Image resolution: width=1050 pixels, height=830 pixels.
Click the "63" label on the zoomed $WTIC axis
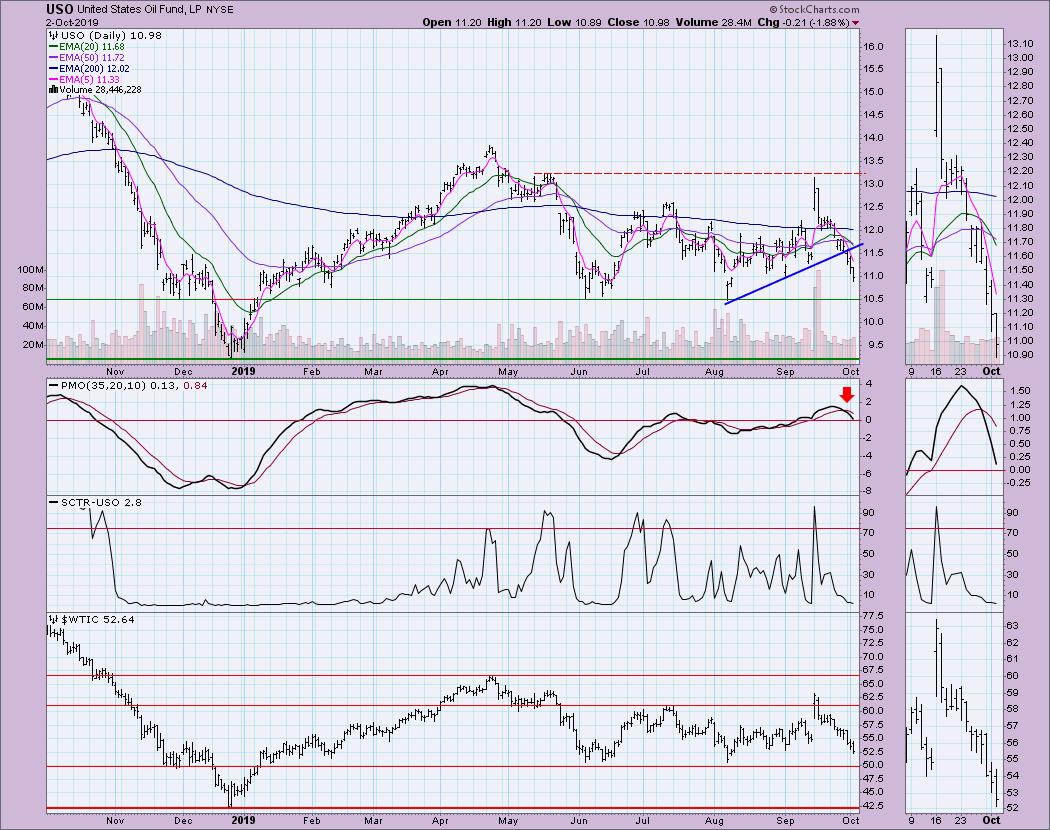(x=1012, y=626)
